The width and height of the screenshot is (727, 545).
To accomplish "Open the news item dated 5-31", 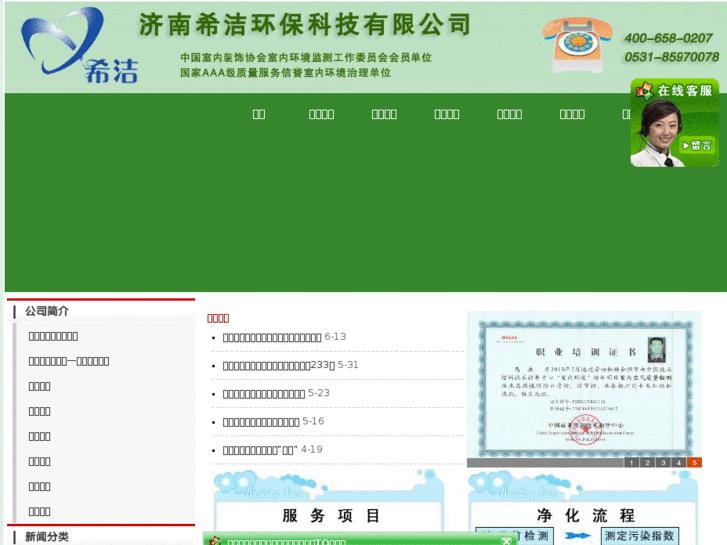I will [279, 365].
